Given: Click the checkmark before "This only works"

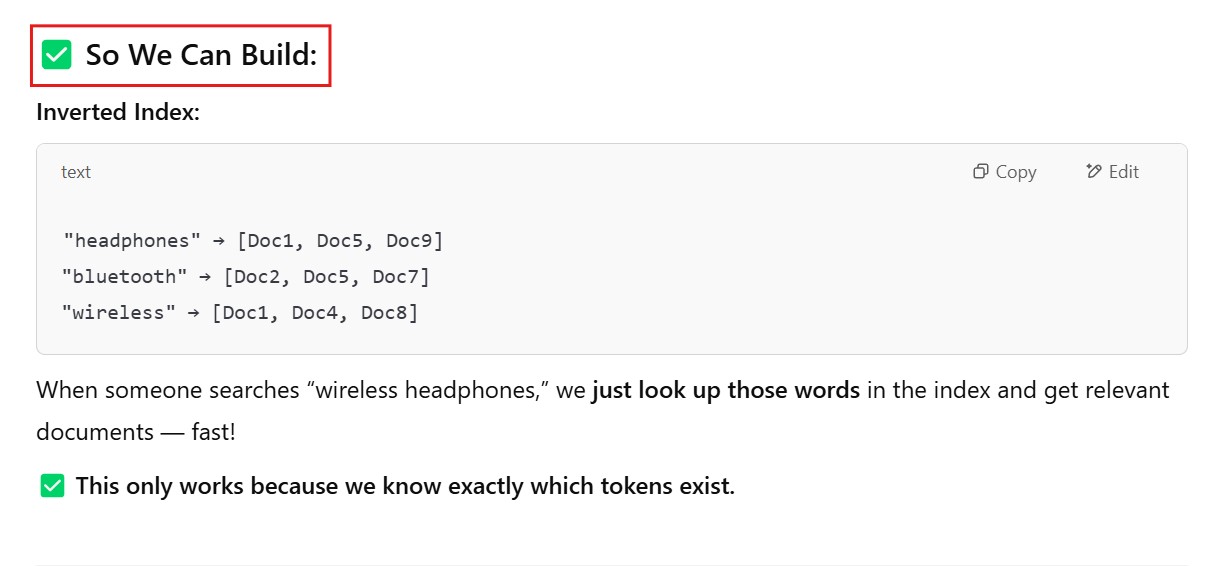Looking at the screenshot, I should (52, 487).
